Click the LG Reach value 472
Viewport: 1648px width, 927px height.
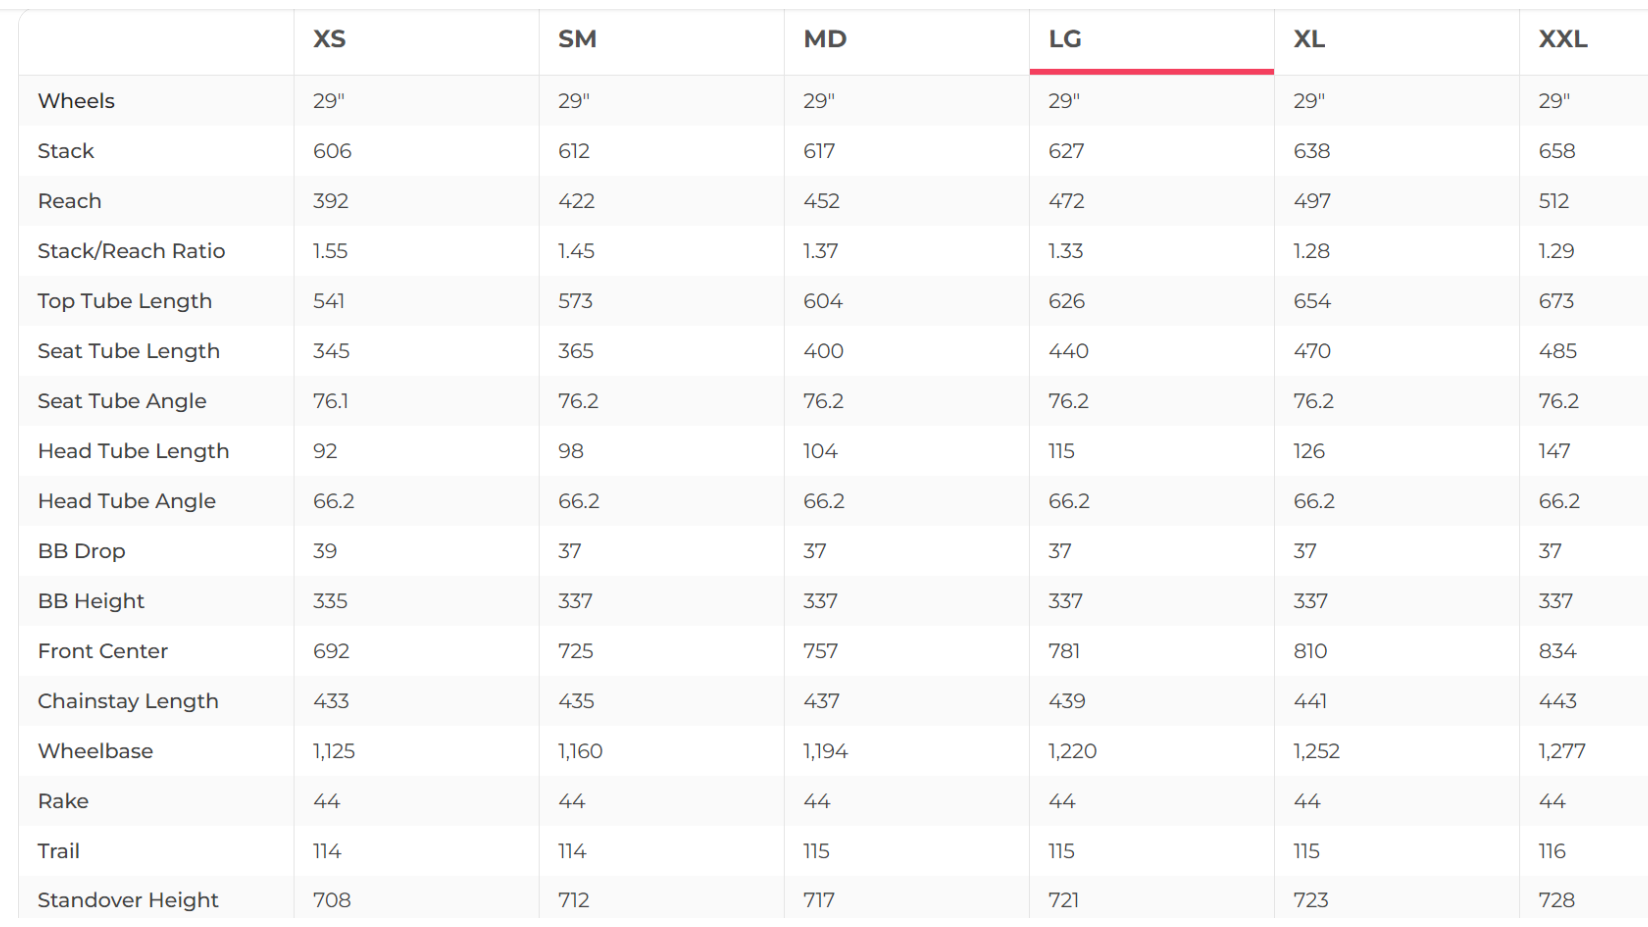1066,201
